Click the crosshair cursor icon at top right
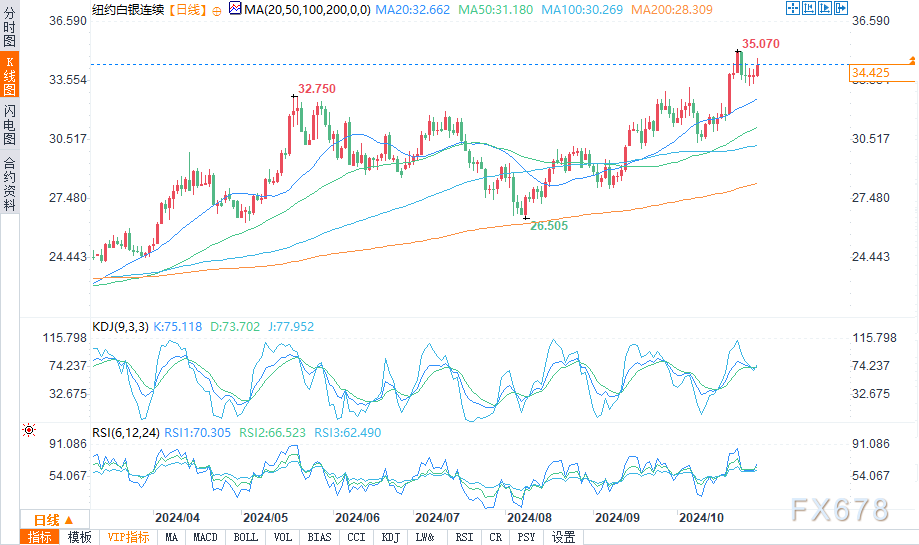This screenshot has height=545, width=919. [x=792, y=8]
